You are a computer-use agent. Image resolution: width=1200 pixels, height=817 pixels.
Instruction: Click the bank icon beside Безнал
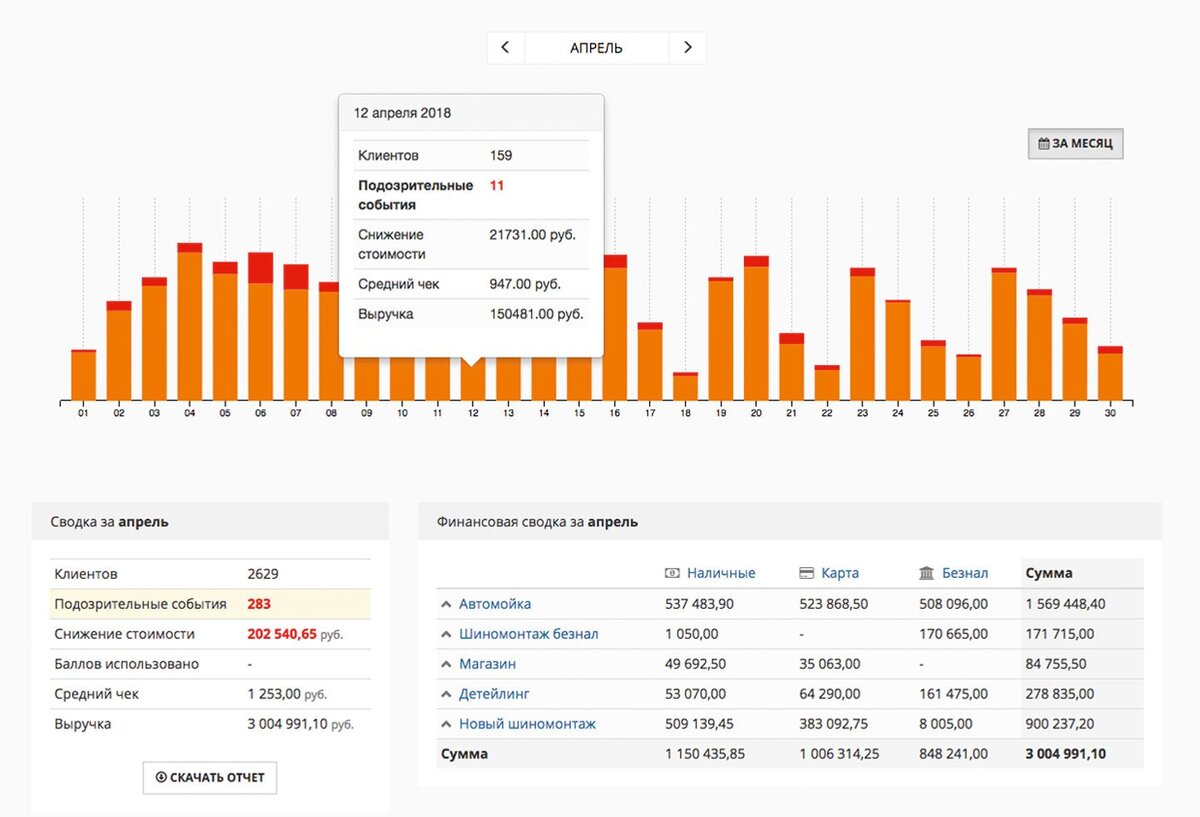(927, 573)
